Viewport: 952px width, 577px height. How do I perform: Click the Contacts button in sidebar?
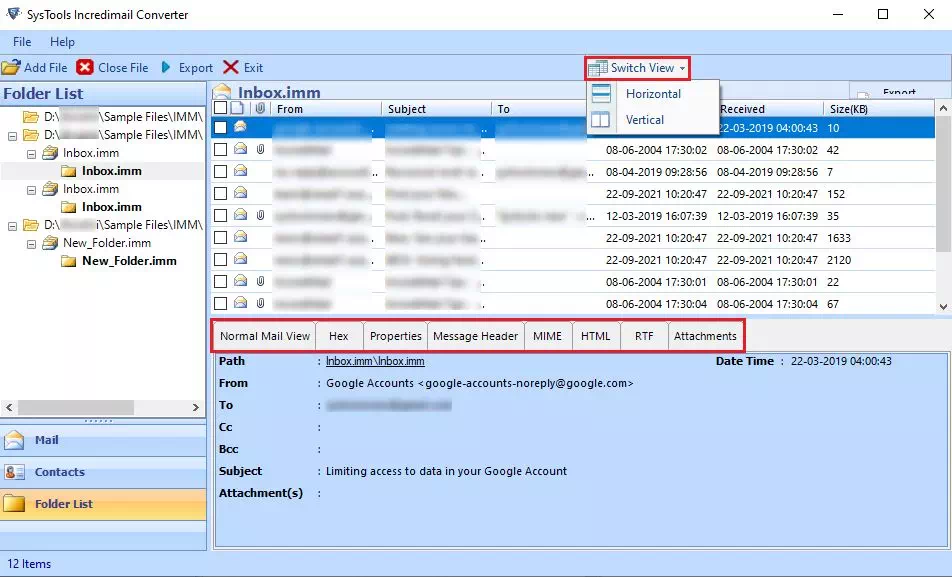(103, 472)
